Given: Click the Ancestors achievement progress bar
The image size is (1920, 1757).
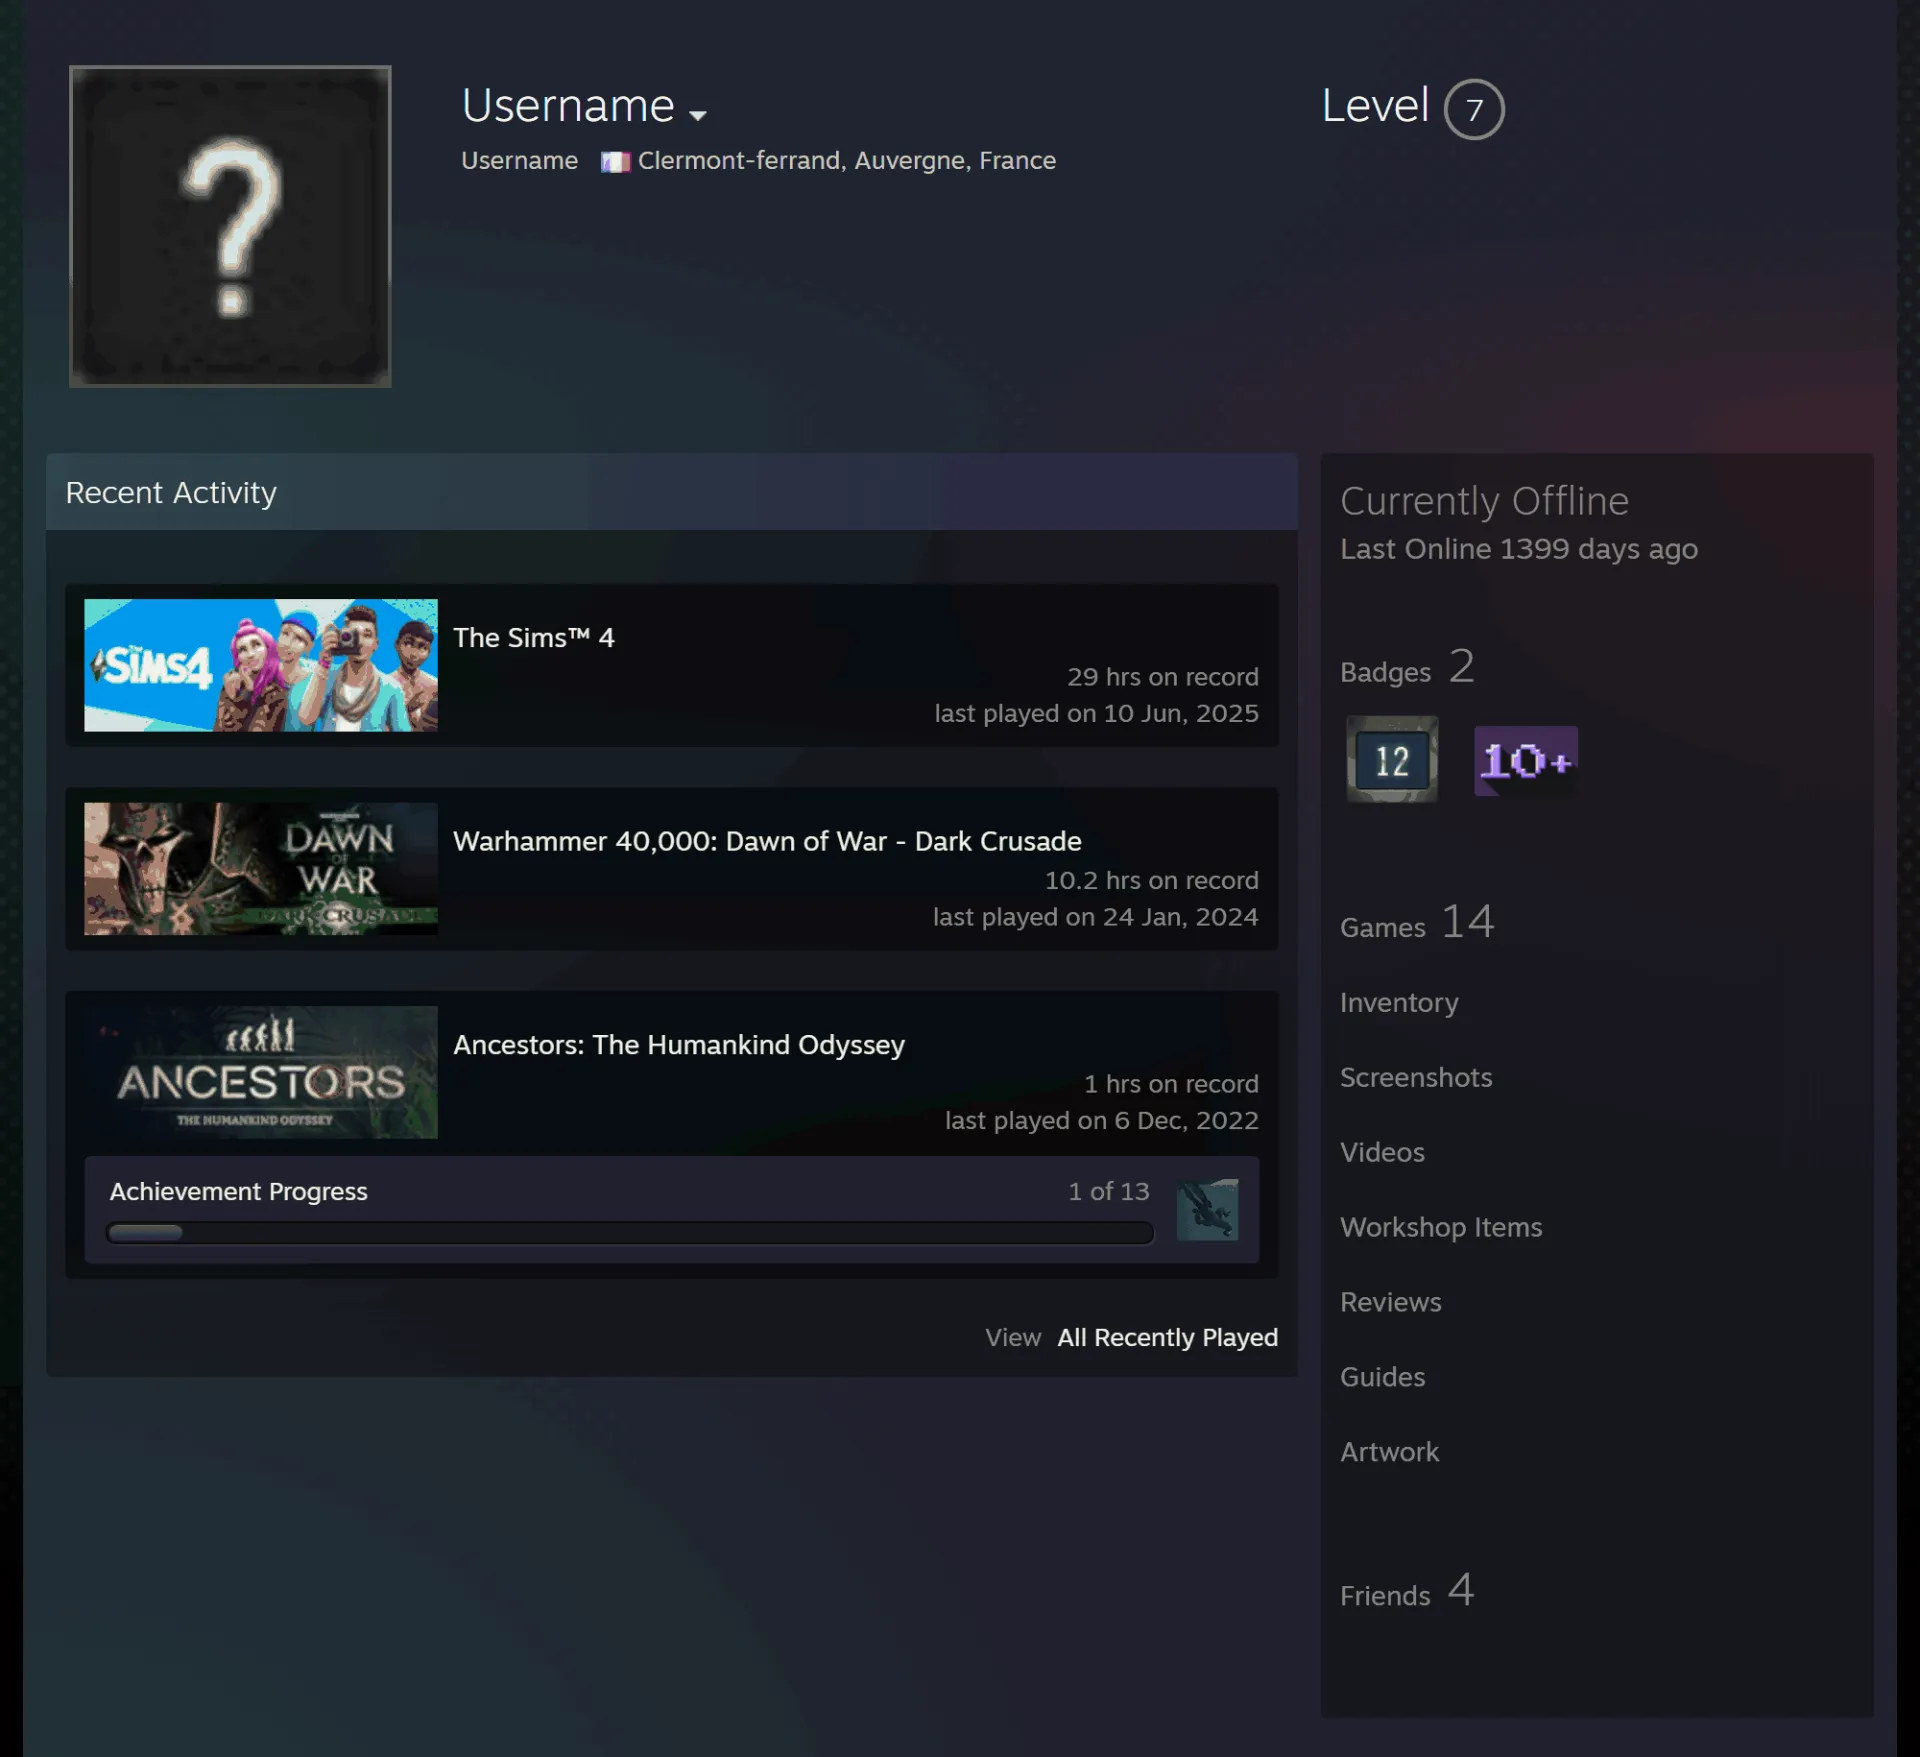Looking at the screenshot, I should tap(630, 1233).
